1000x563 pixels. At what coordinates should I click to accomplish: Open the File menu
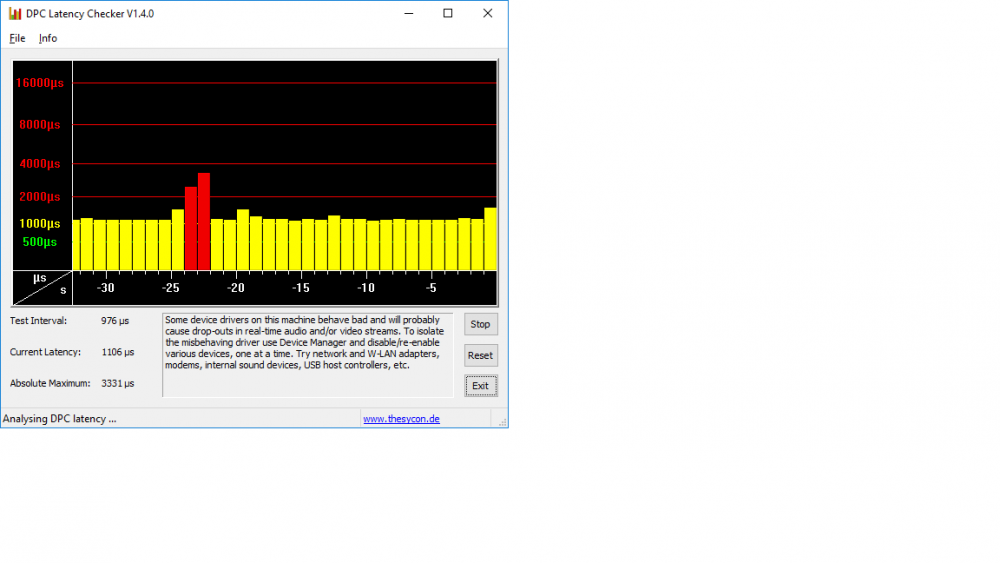click(x=17, y=38)
